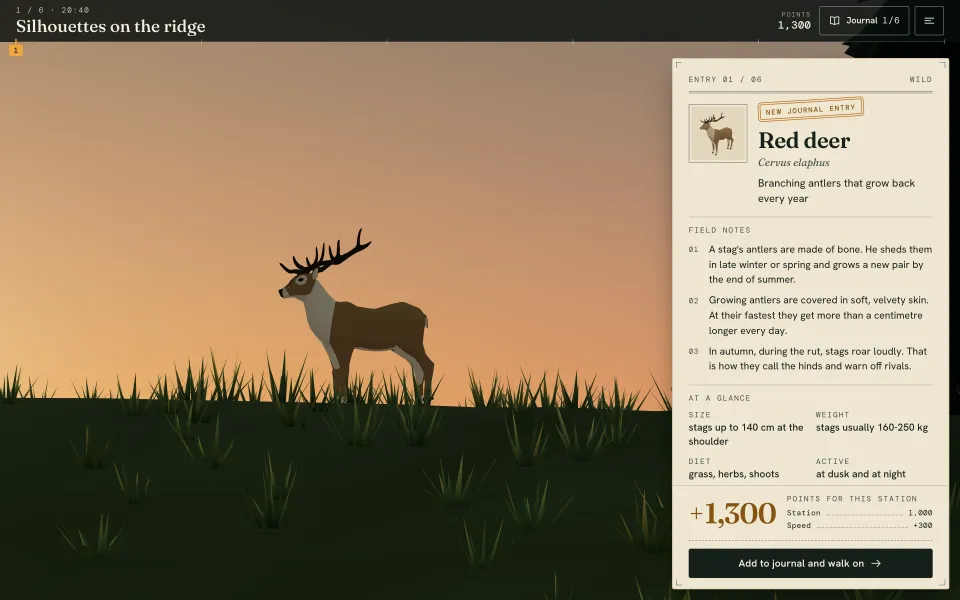Click the title "Silhouettes on the ridge"
This screenshot has width=960, height=600.
coord(111,26)
